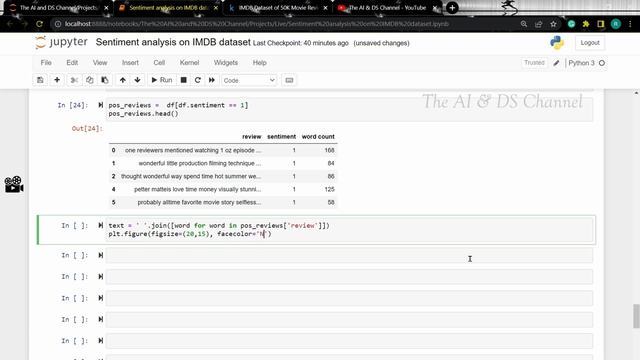Click the green Grammarly extension icon
Image resolution: width=640 pixels, height=360 pixels.
(571, 24)
